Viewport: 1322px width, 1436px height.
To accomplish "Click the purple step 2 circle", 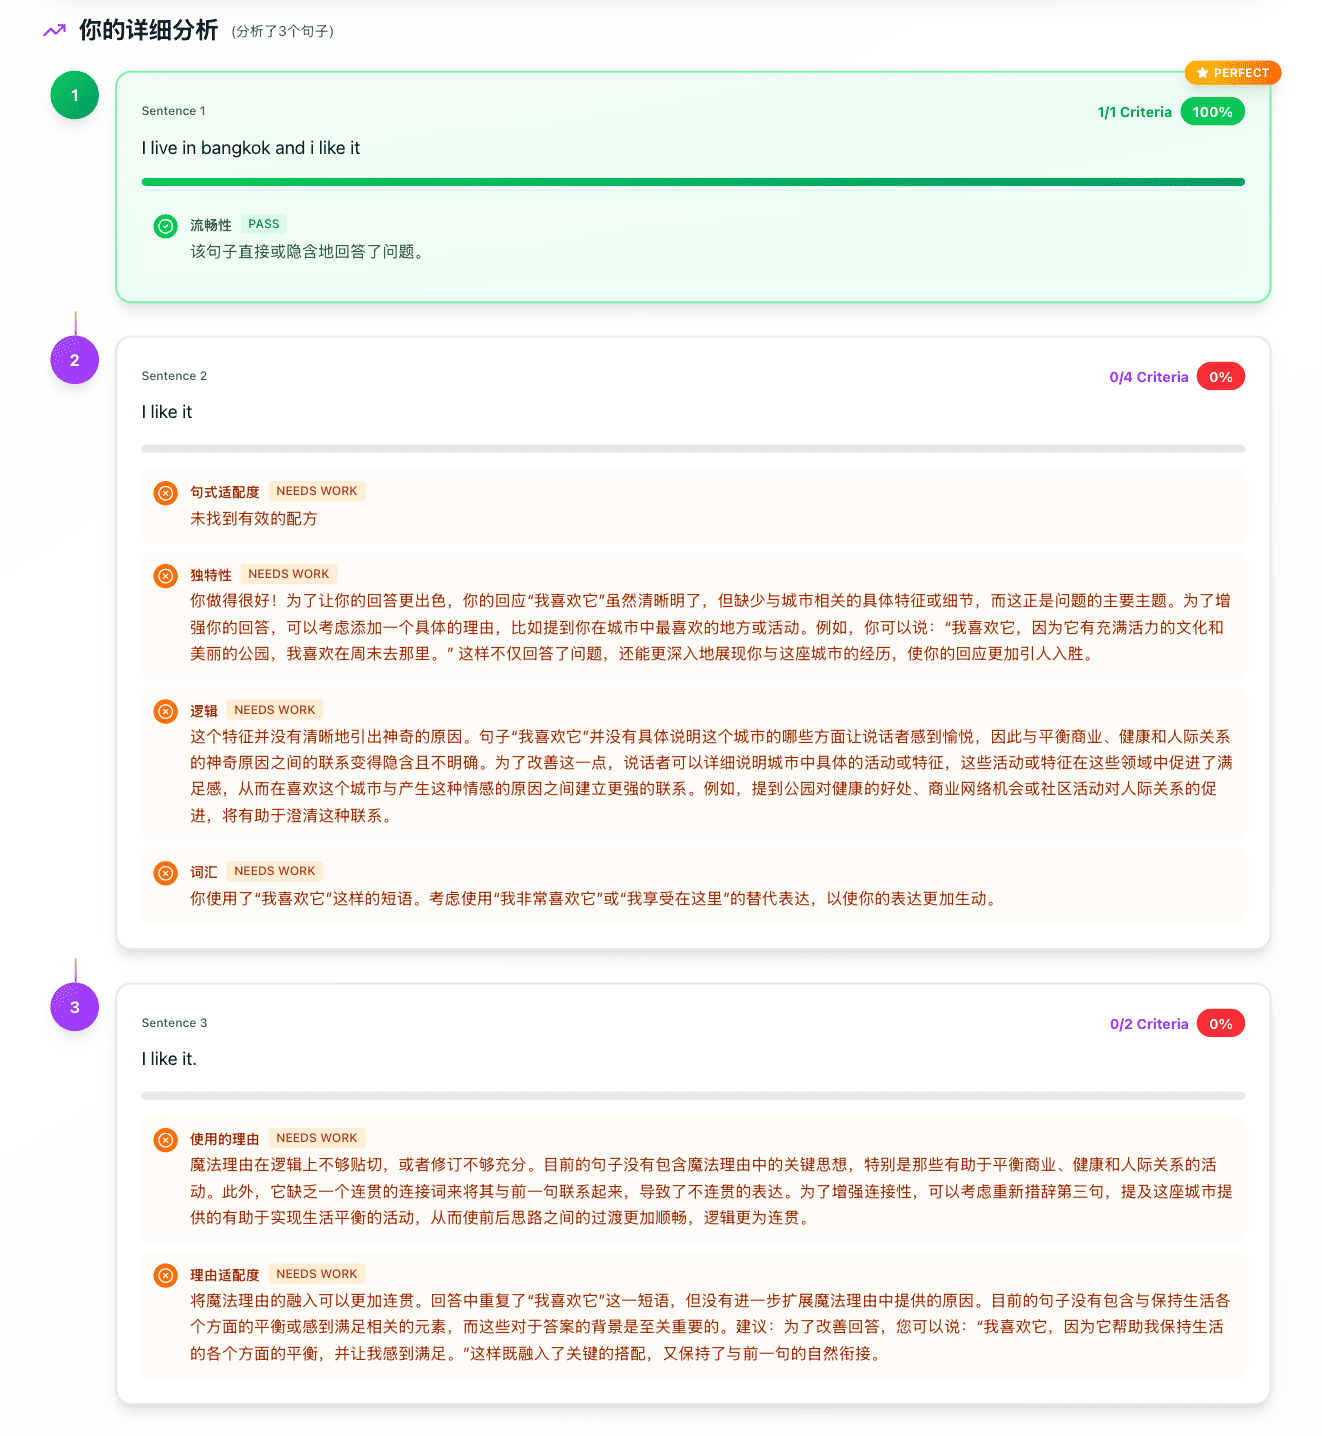I will tap(75, 360).
